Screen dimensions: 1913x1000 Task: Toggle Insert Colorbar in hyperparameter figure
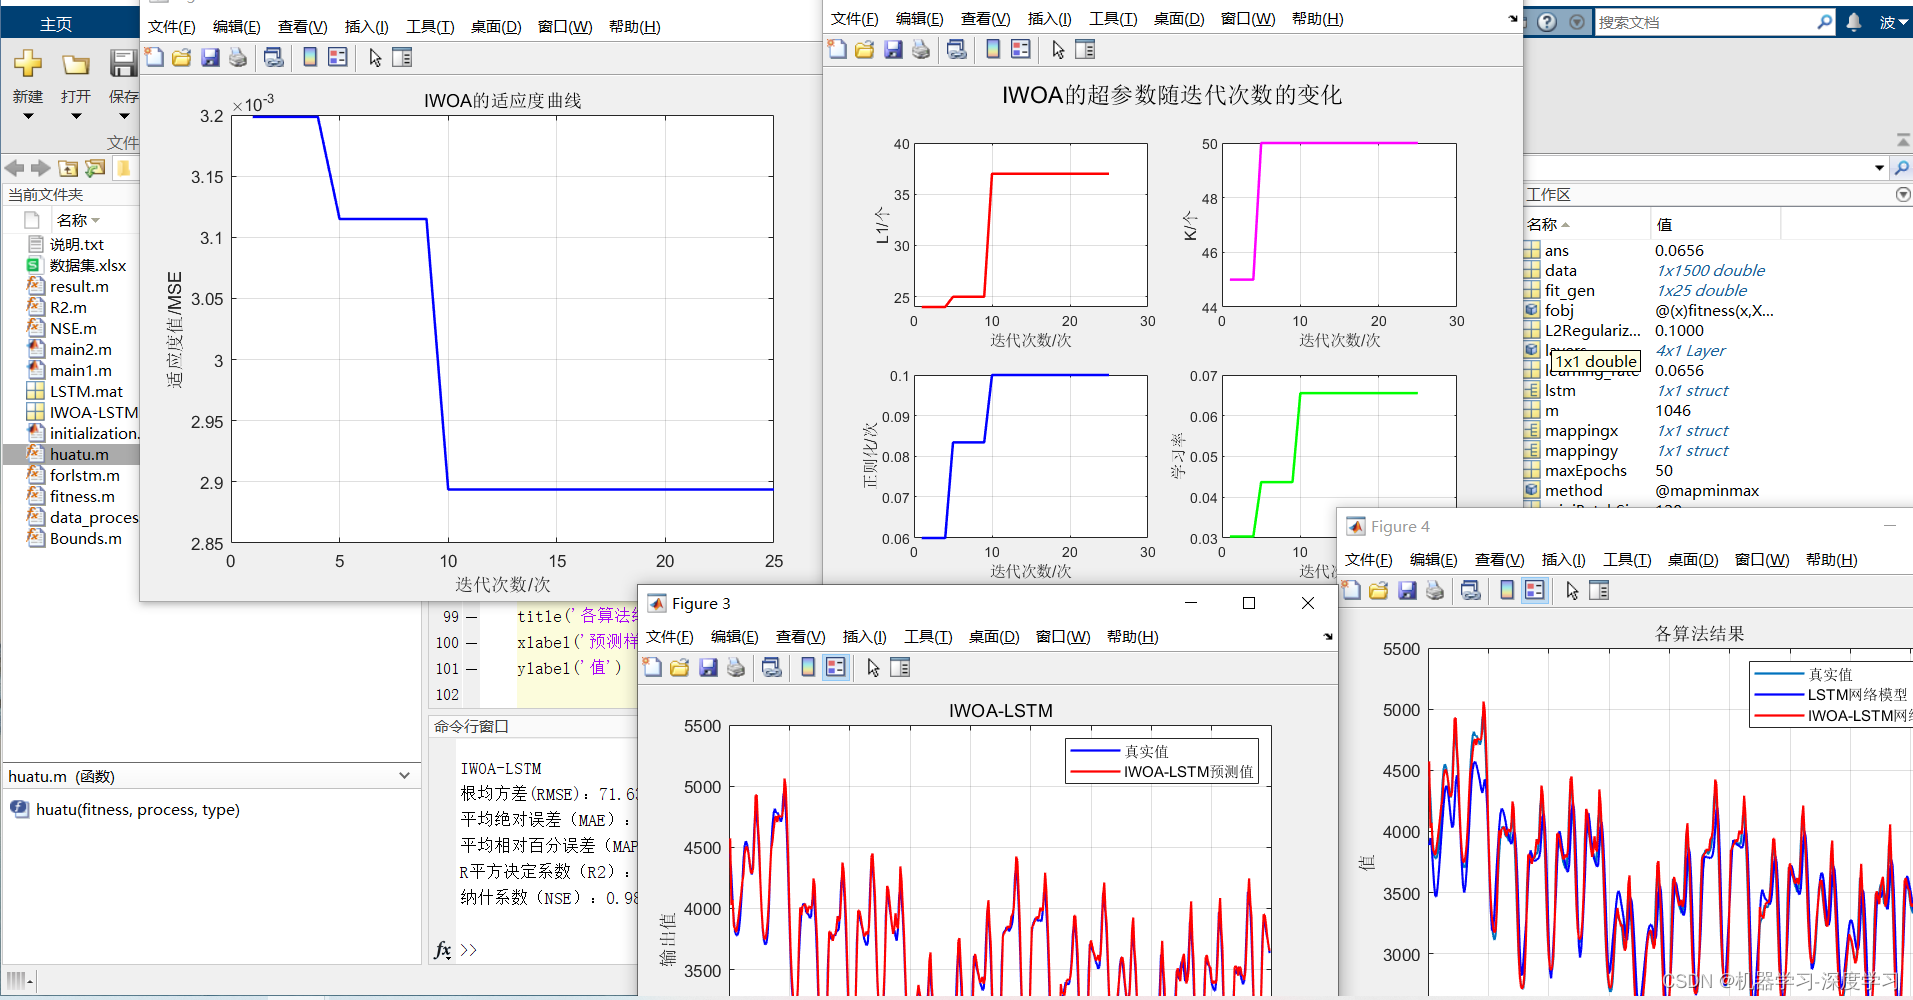coord(993,49)
